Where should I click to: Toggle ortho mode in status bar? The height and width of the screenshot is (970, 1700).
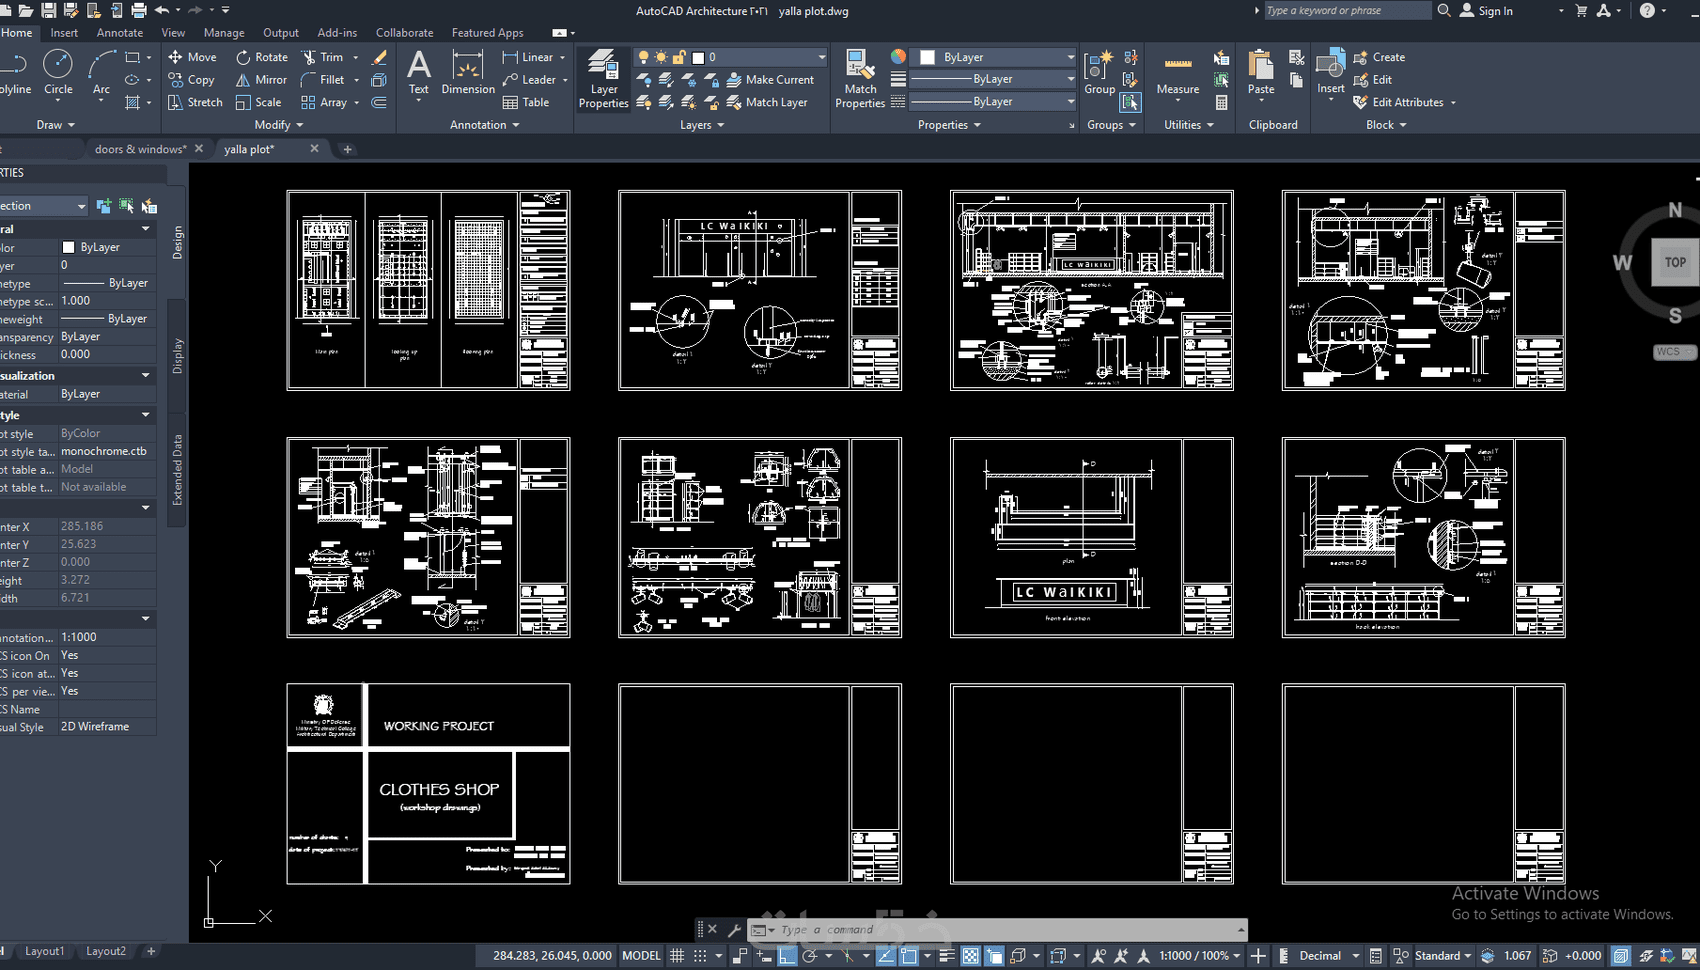coord(787,956)
